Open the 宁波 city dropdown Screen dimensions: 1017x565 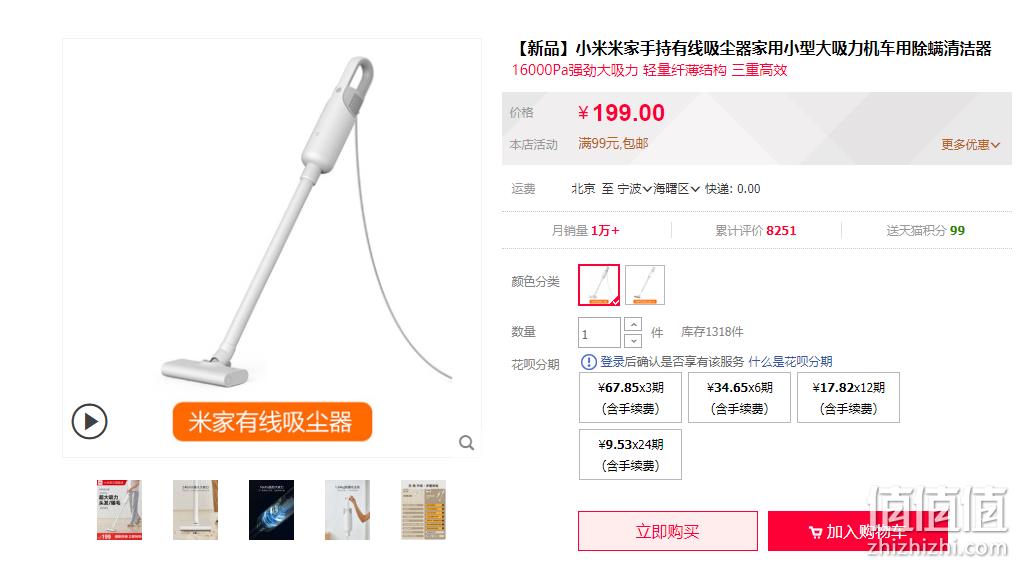point(634,189)
